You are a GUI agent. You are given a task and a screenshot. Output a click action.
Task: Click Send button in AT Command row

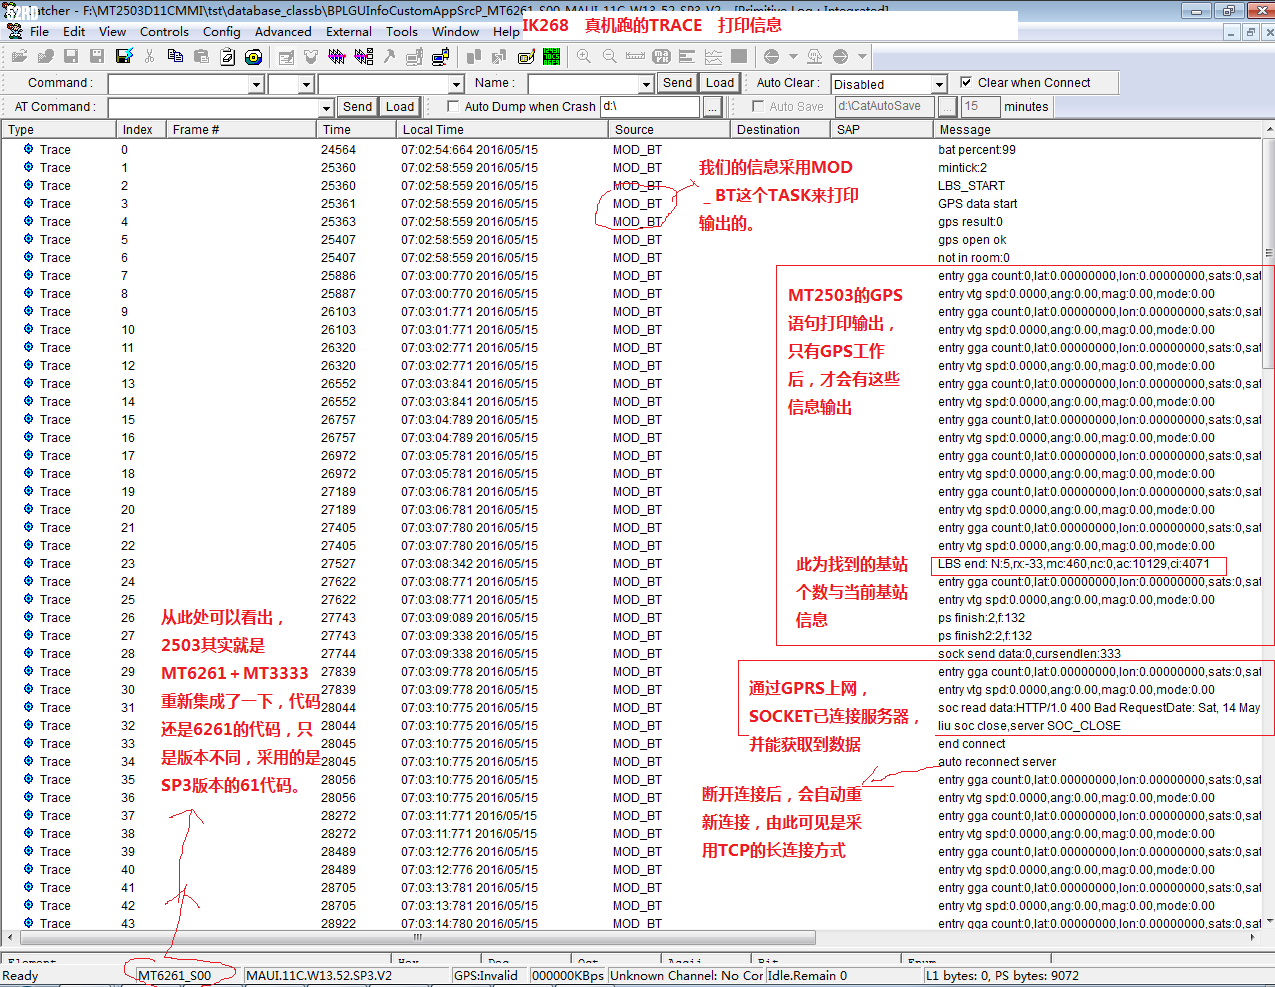357,107
